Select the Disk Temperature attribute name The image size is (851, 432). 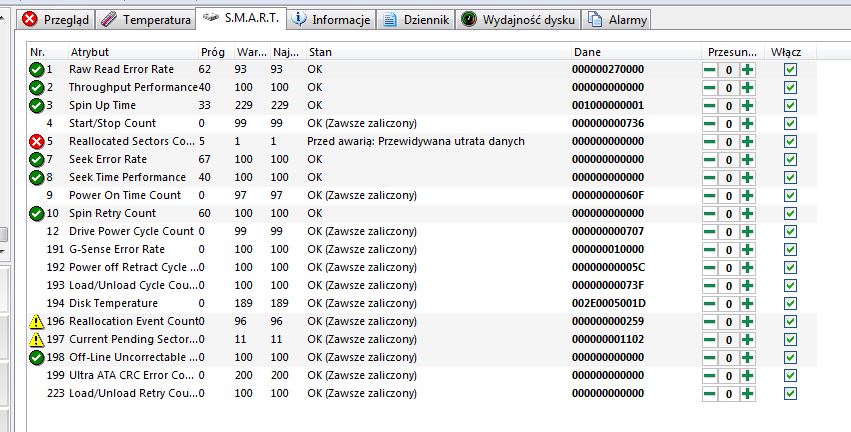point(113,303)
